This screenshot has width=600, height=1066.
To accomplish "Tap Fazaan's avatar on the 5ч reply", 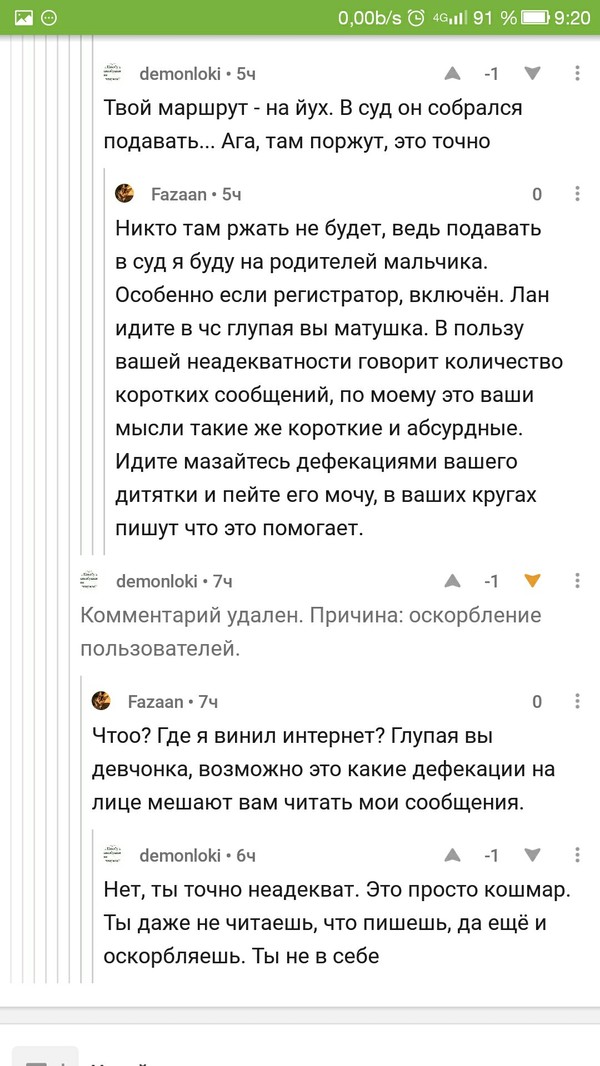I will (125, 194).
